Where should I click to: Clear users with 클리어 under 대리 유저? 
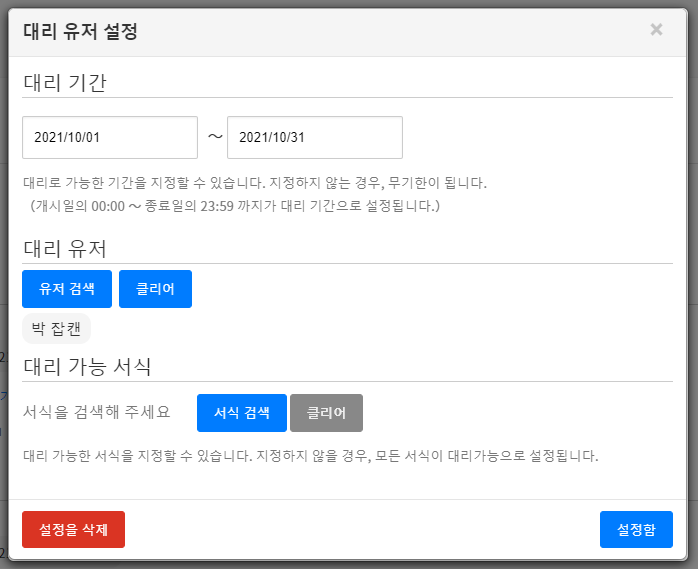[155, 289]
